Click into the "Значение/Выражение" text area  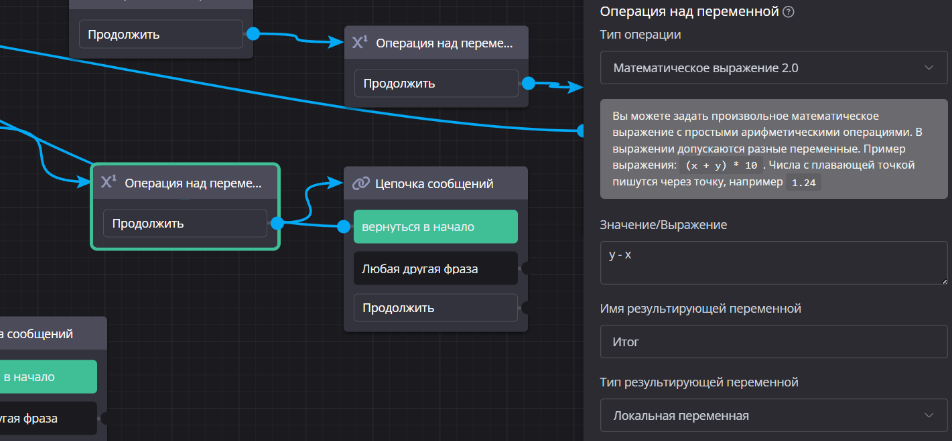pyautogui.click(x=774, y=264)
